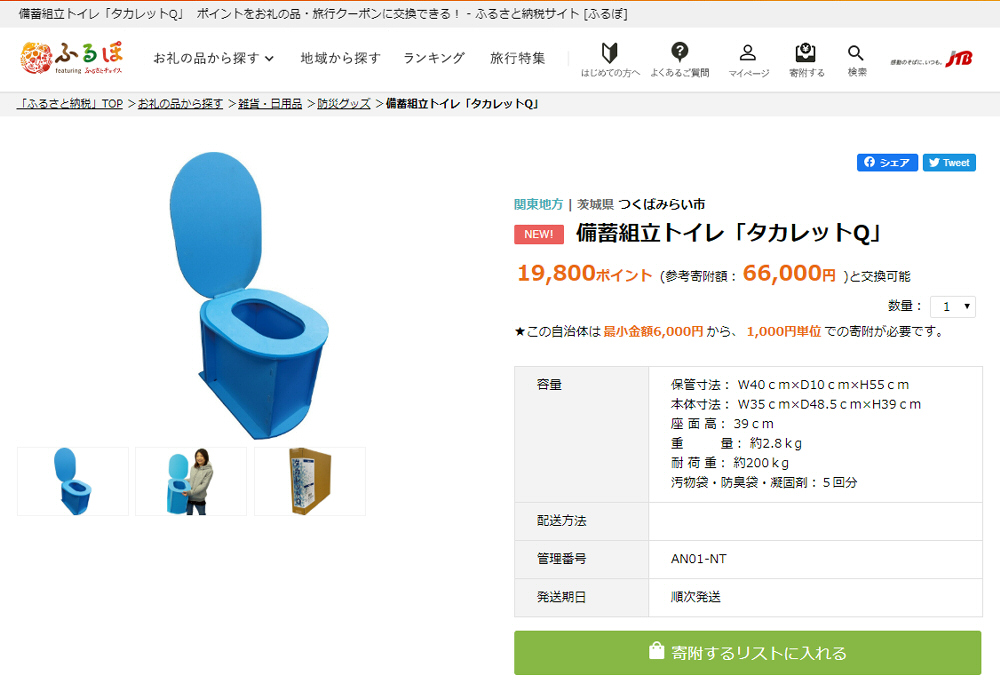Click the 最小金額6,000円 text
The width and height of the screenshot is (1000, 683).
(x=653, y=332)
